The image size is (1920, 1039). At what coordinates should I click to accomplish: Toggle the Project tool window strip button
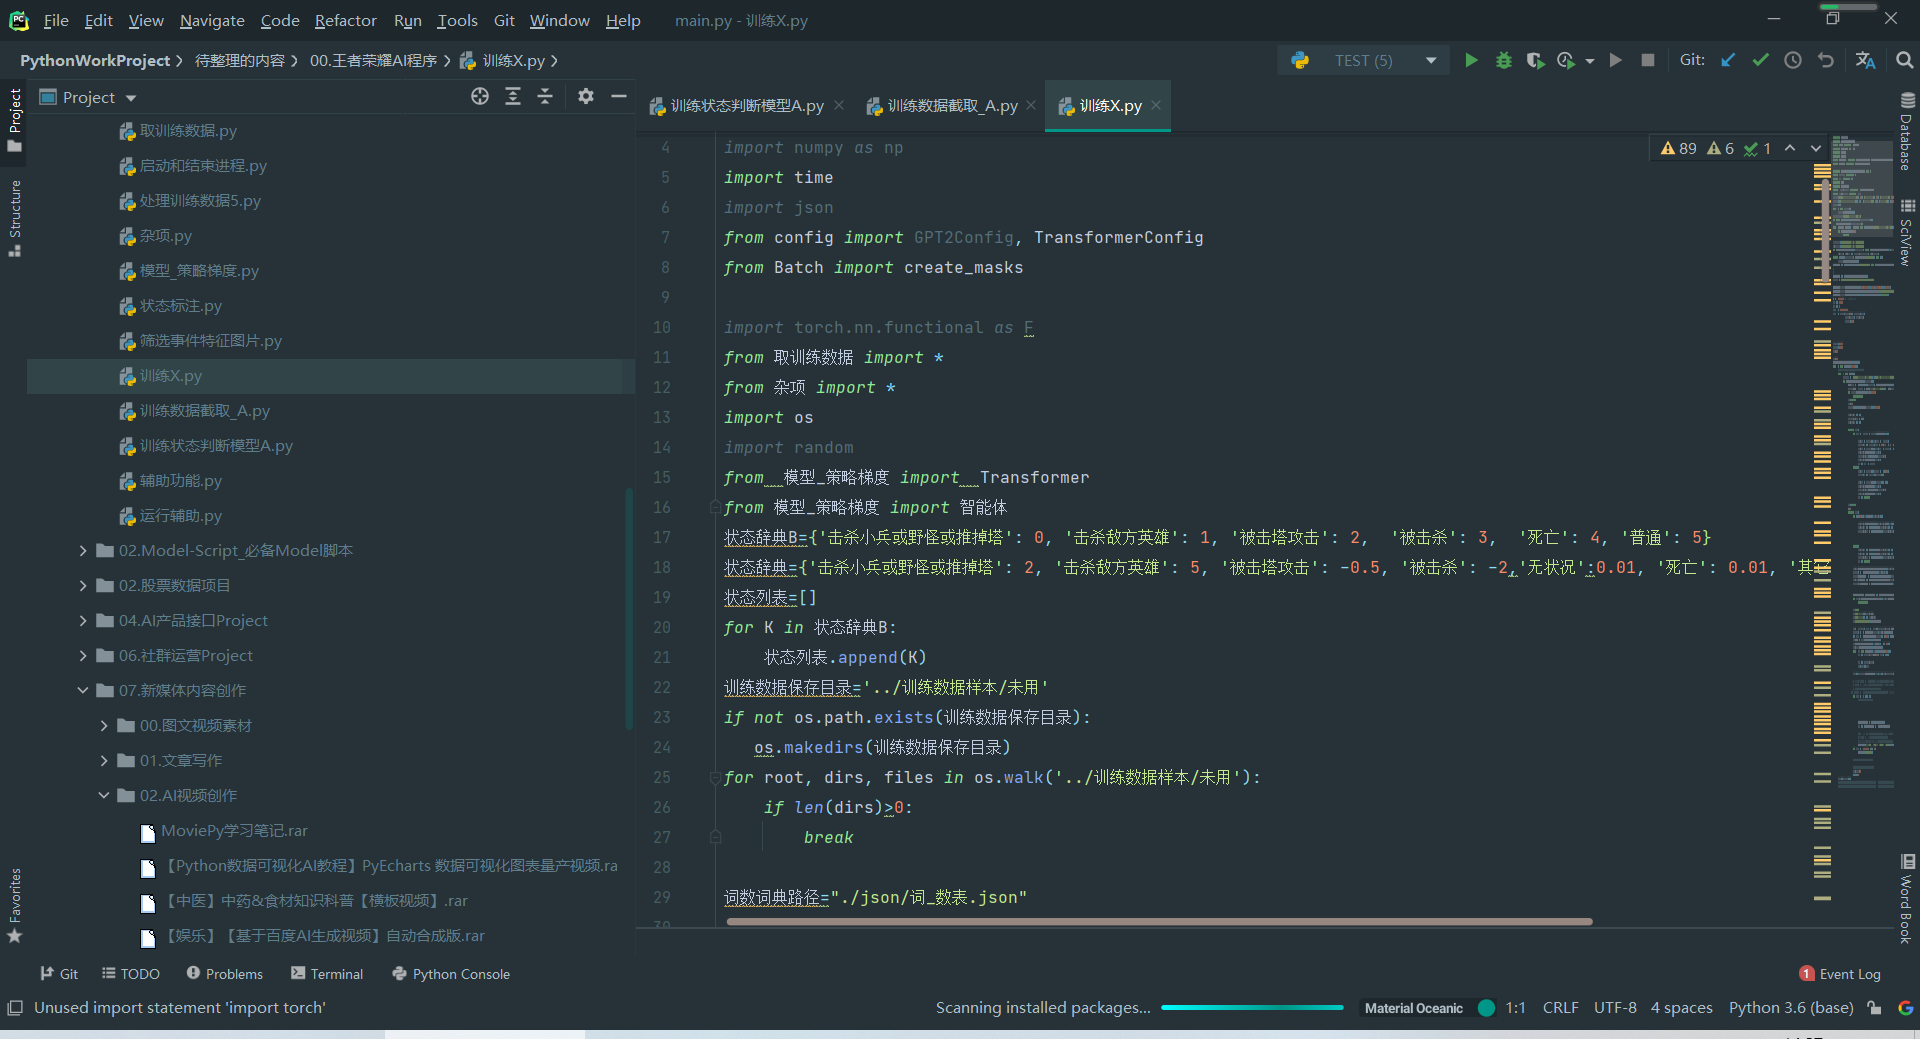14,120
